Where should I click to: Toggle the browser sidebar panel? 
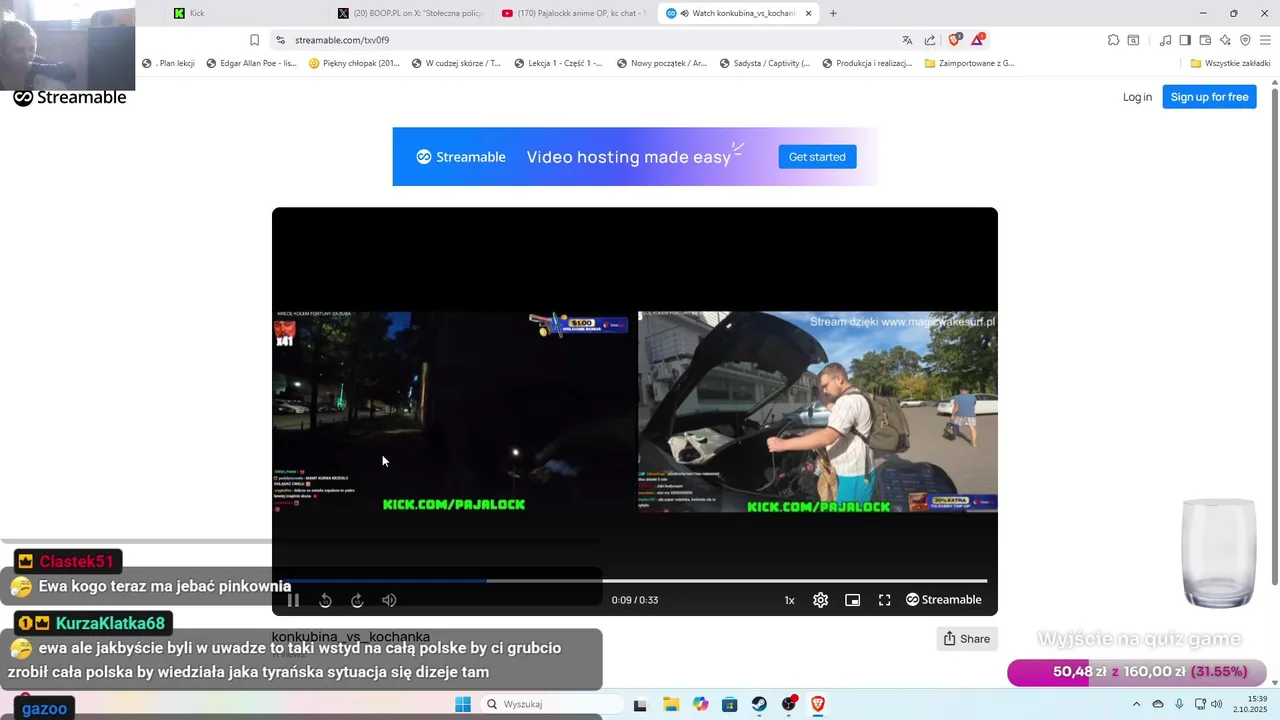(1185, 40)
